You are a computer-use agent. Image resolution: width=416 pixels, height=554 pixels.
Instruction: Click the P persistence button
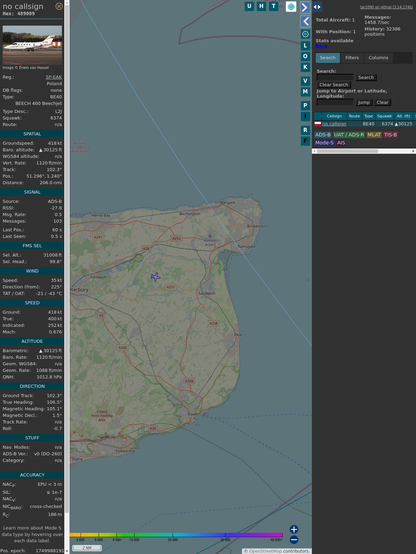tap(305, 105)
